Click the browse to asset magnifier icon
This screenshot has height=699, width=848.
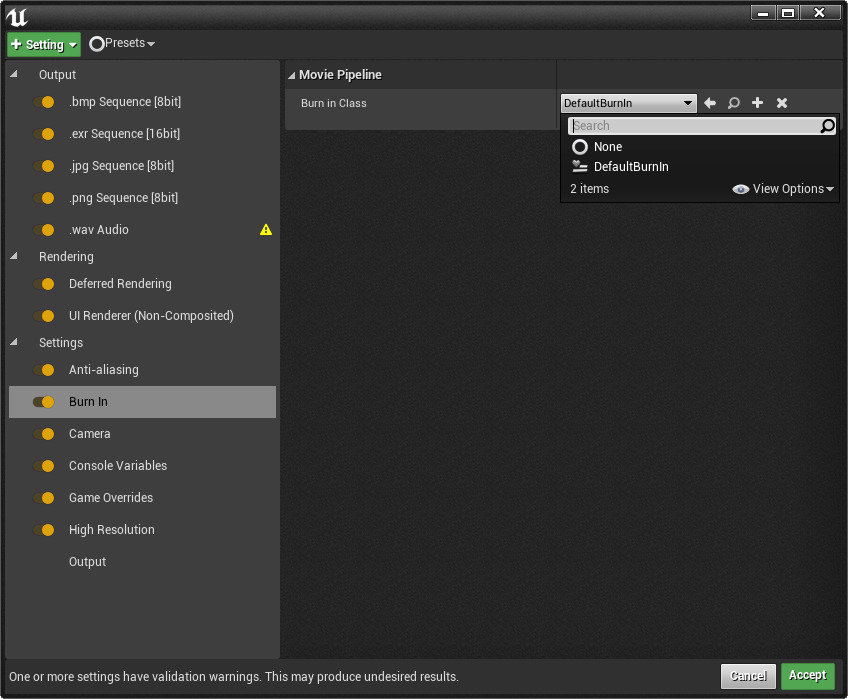click(734, 103)
